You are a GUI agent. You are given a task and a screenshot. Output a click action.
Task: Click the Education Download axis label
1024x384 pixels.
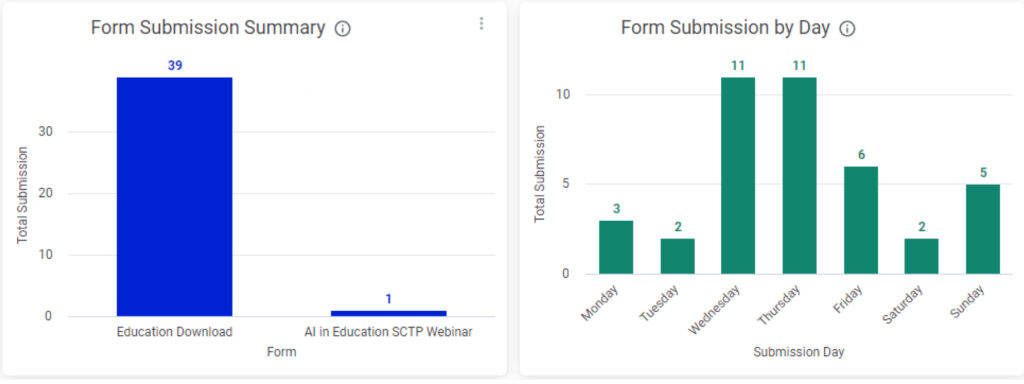click(x=174, y=332)
